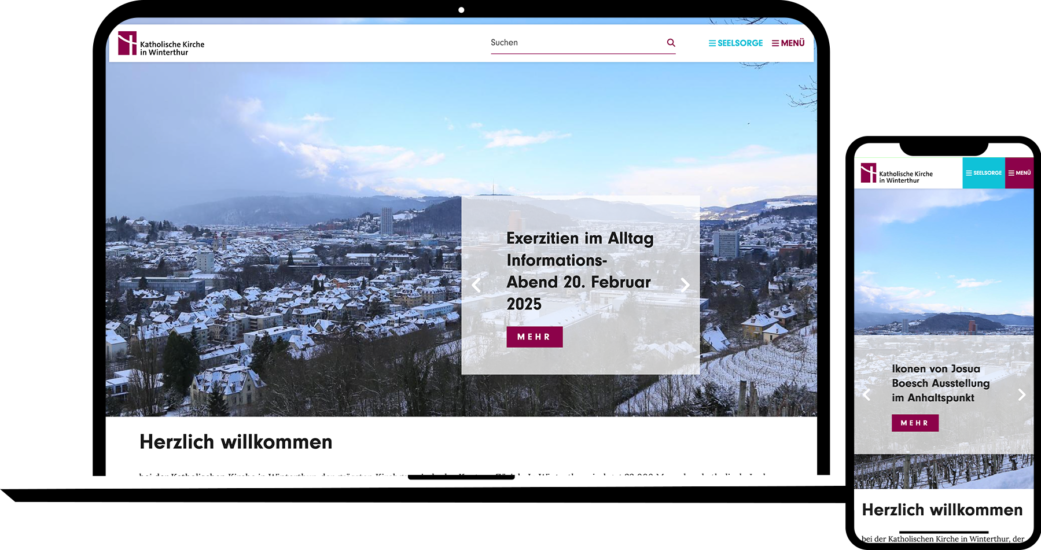The image size is (1041, 550).
Task: Click the Herzlich willkommen heading on laptop
Action: (x=236, y=442)
